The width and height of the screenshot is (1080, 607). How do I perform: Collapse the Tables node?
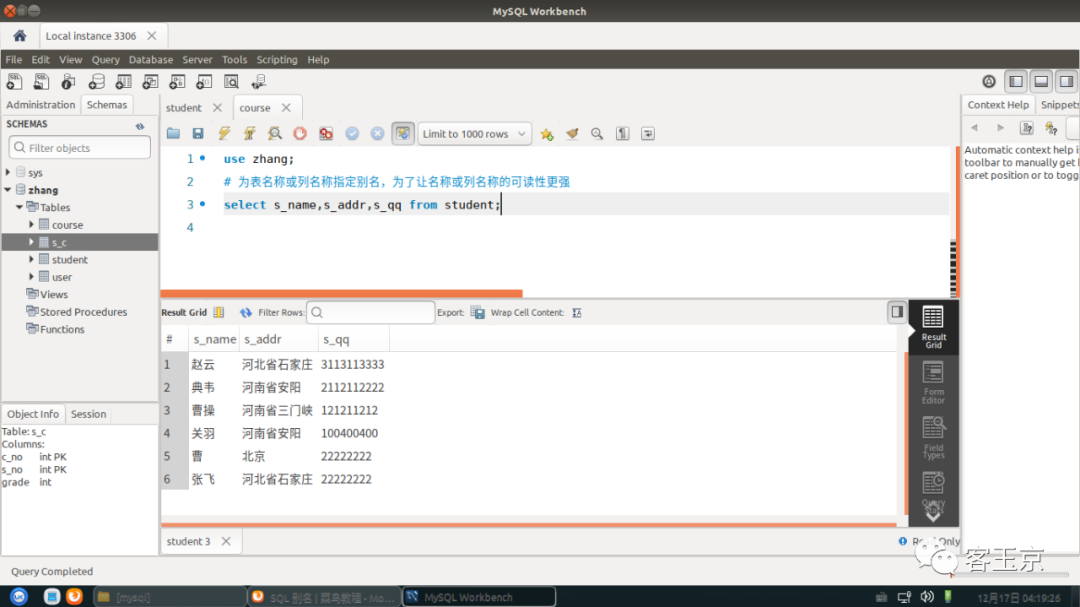(x=19, y=207)
